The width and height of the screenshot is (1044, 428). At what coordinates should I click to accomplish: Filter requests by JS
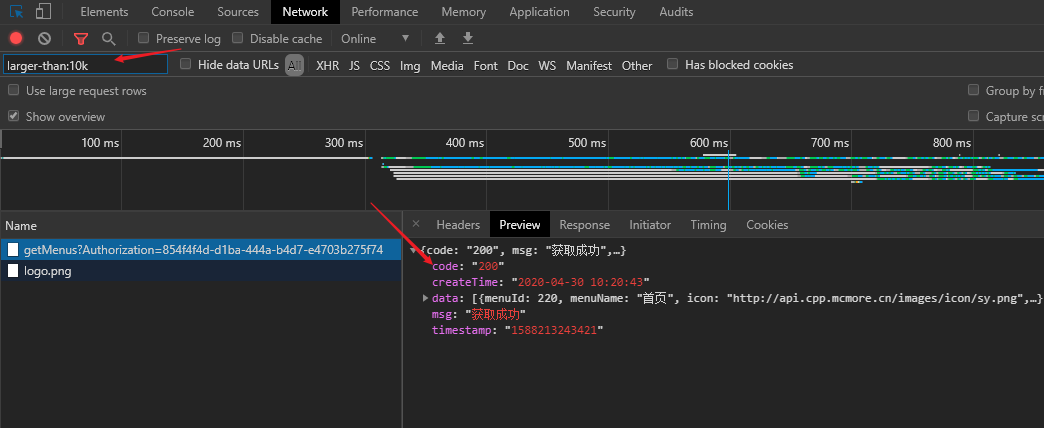[x=354, y=65]
